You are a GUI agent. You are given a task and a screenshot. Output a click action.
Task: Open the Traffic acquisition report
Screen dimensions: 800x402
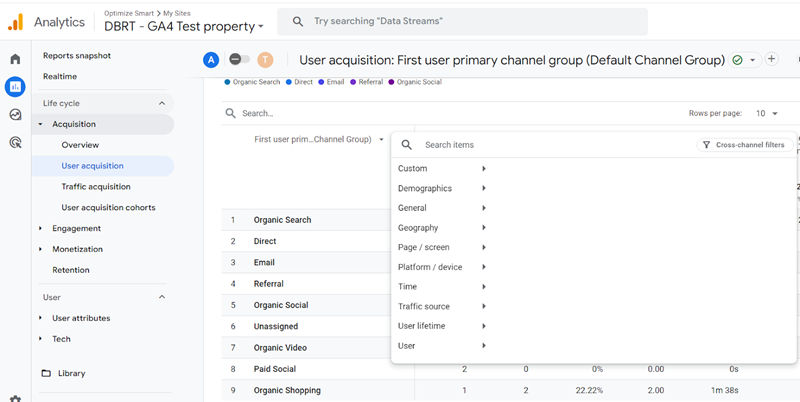click(x=96, y=187)
